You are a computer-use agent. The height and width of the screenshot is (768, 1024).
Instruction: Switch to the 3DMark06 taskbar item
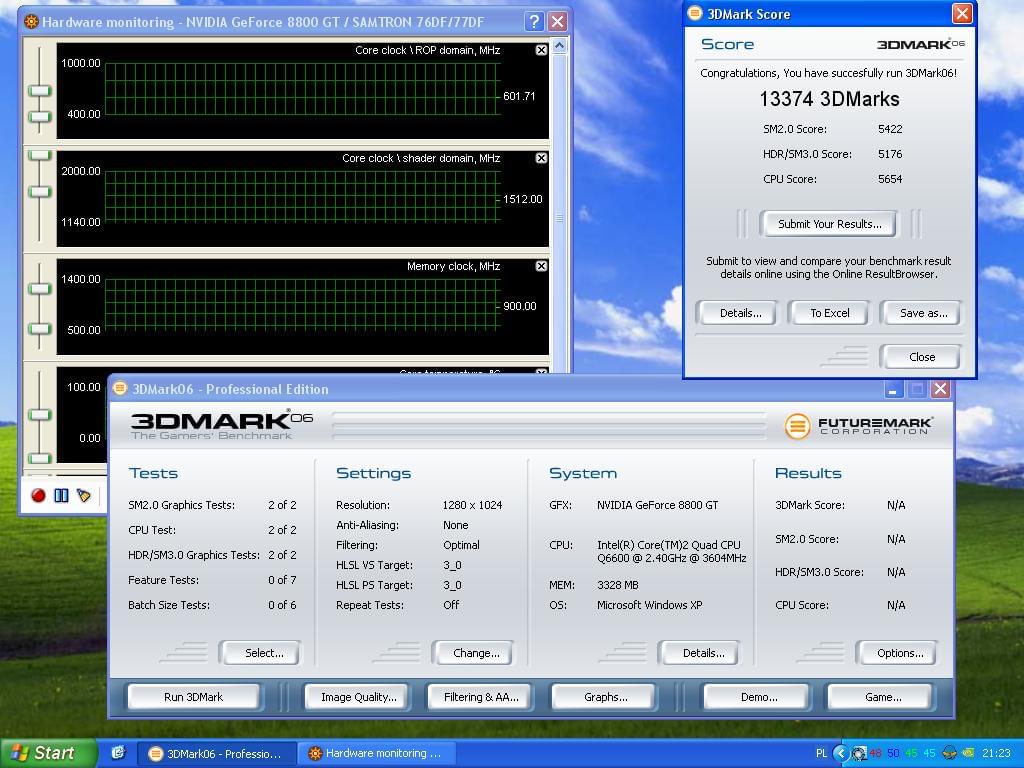click(215, 753)
